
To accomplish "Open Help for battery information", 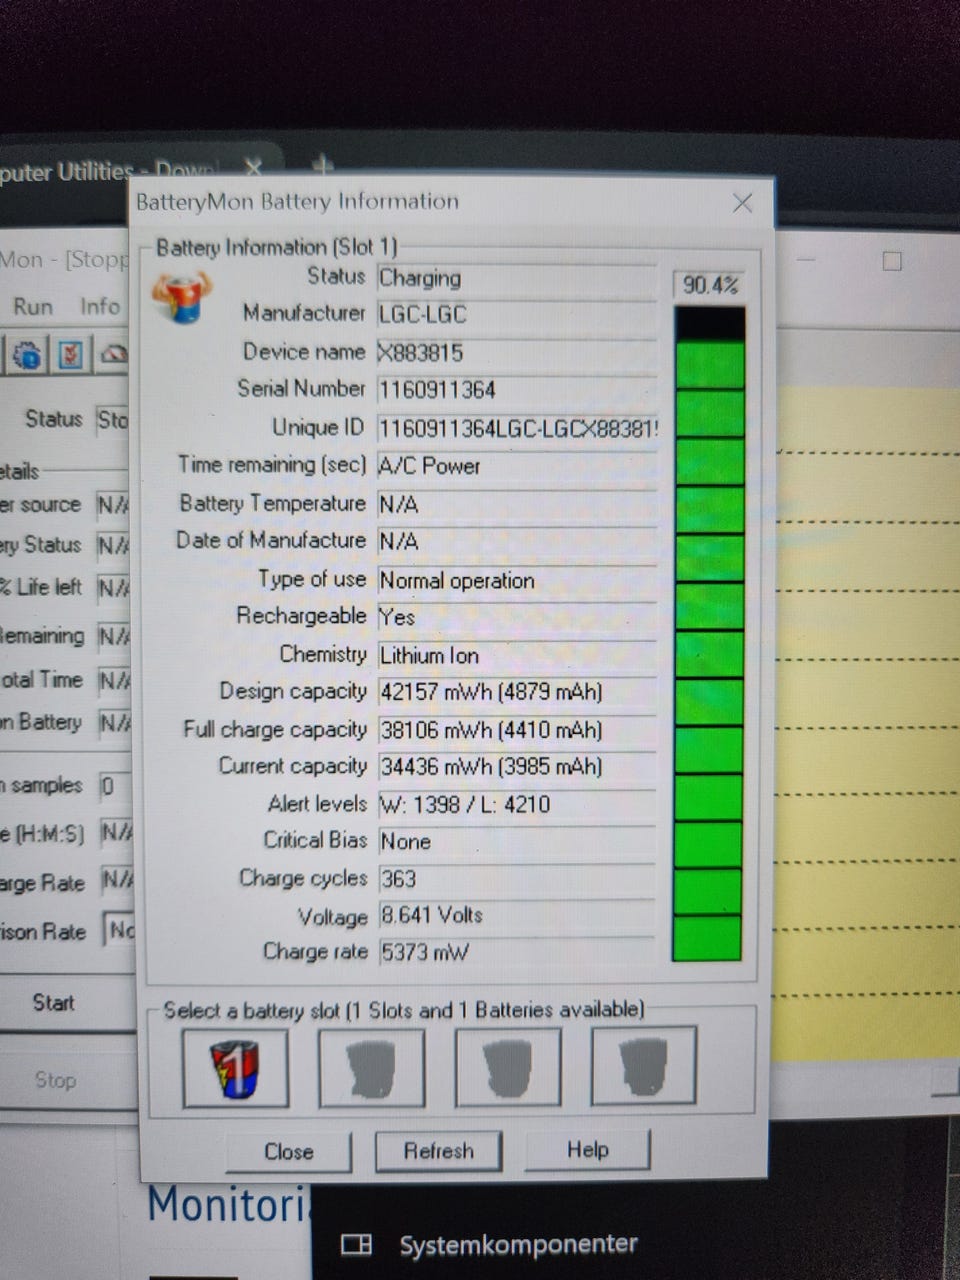I will tap(587, 1150).
